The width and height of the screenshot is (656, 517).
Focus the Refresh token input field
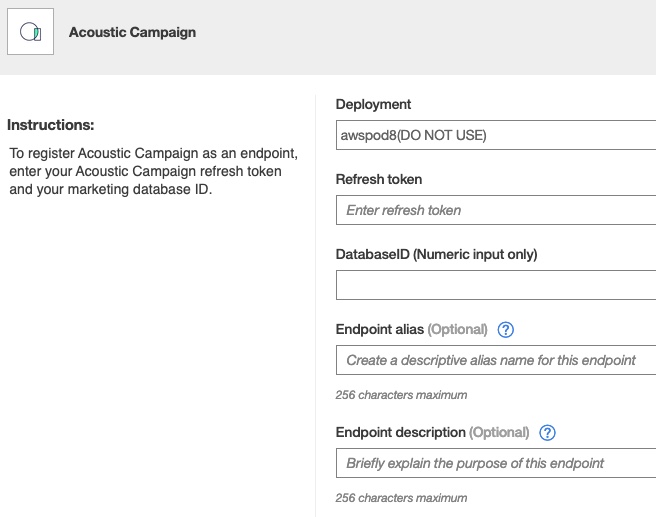tap(496, 210)
